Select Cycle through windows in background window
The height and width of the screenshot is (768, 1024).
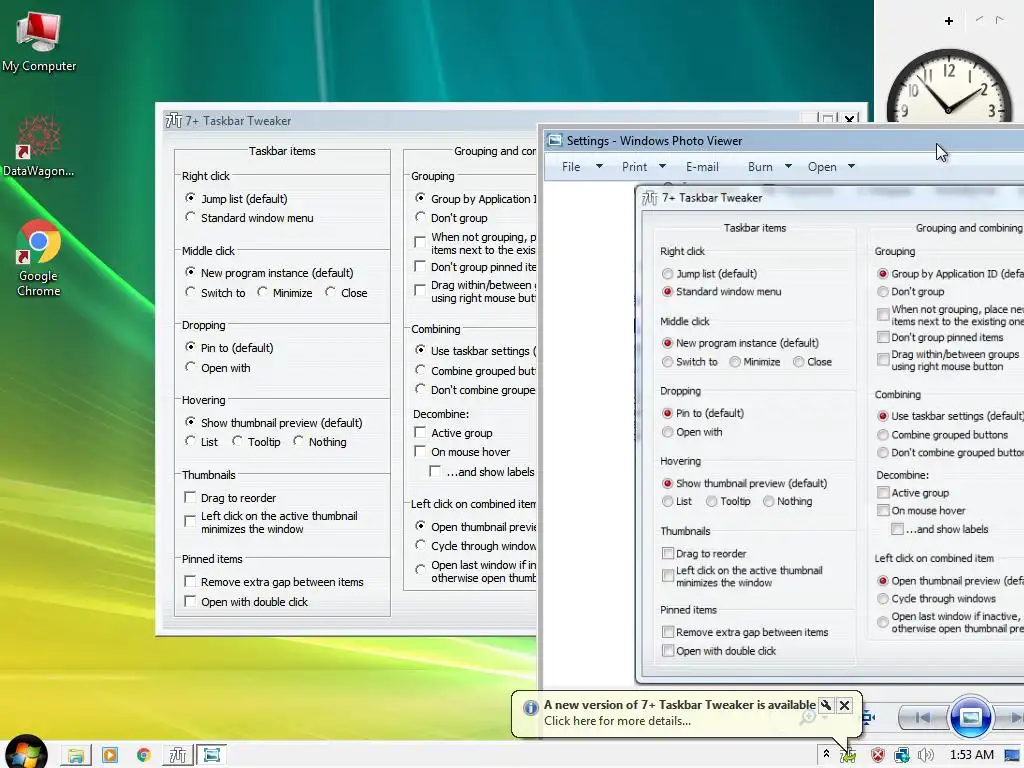475,545
